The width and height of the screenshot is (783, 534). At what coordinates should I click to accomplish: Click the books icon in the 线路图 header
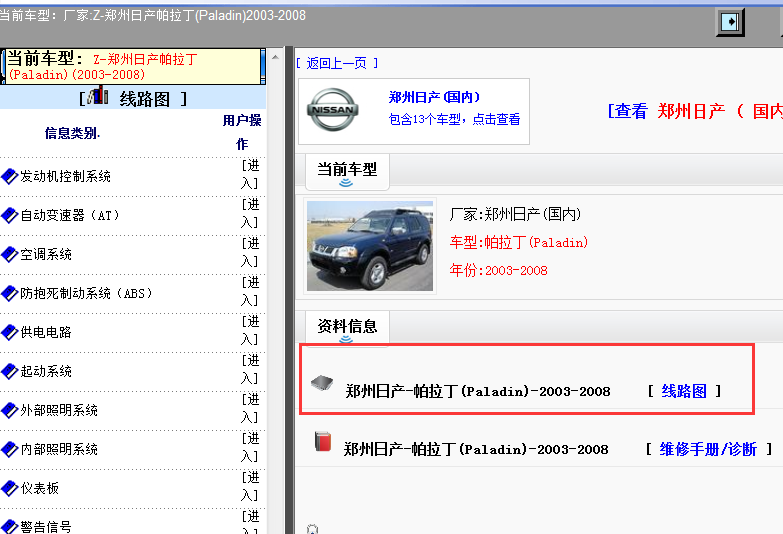tap(98, 95)
